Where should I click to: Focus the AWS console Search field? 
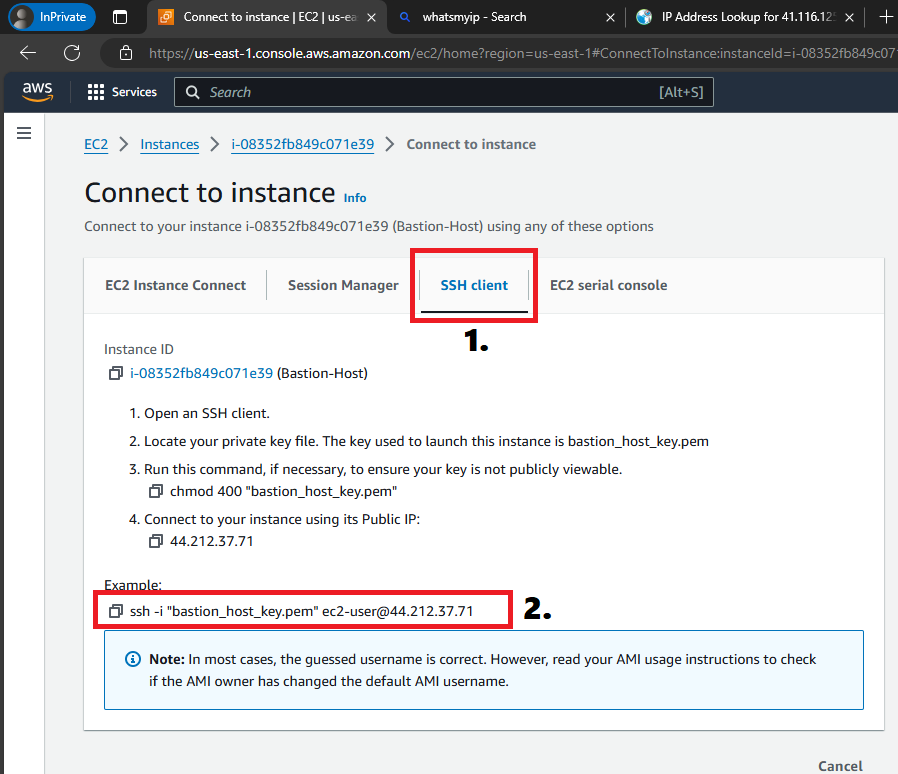click(444, 92)
